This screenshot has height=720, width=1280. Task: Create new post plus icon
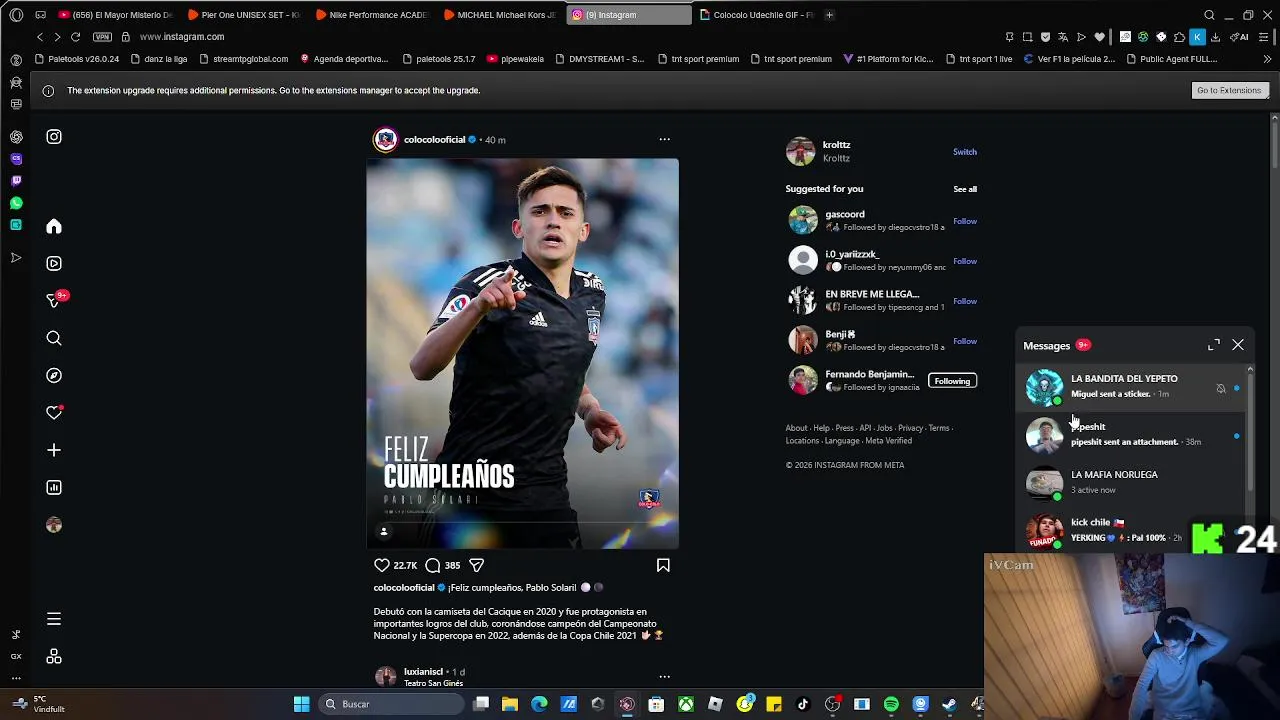54,450
